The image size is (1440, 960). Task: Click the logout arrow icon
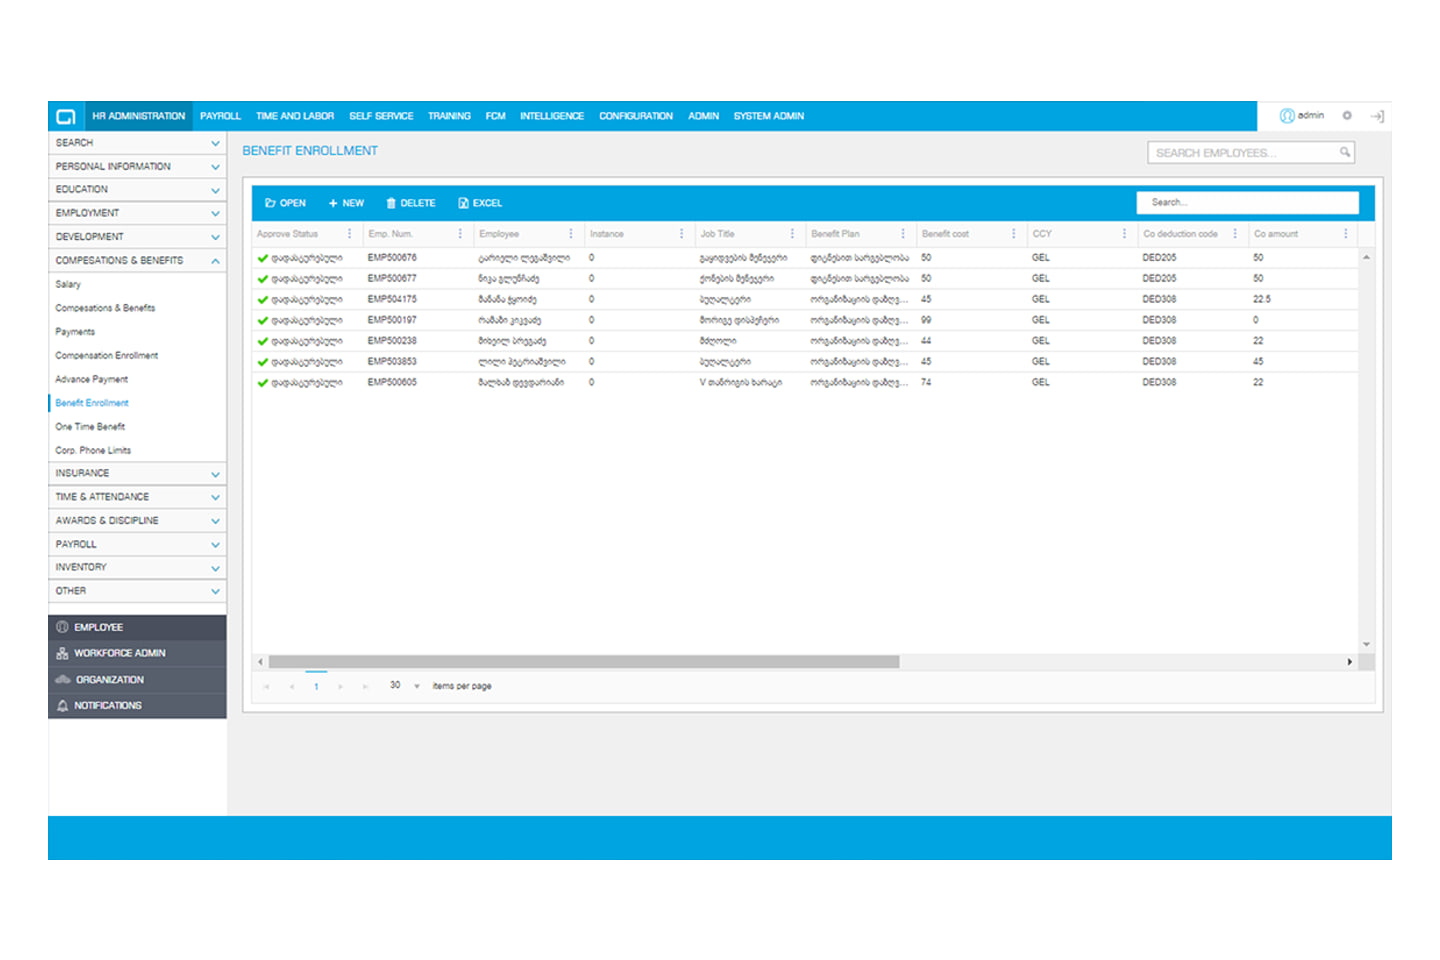tap(1377, 116)
